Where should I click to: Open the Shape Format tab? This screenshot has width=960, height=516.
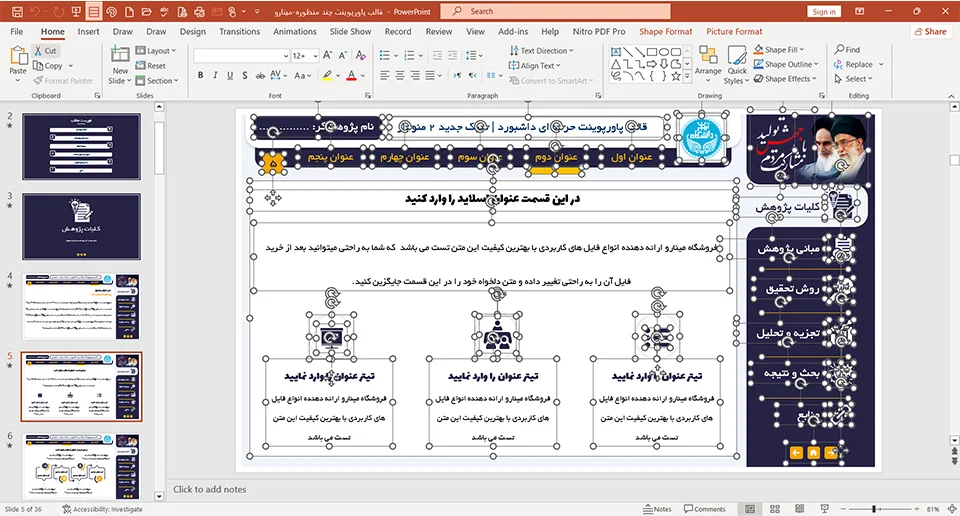(666, 31)
